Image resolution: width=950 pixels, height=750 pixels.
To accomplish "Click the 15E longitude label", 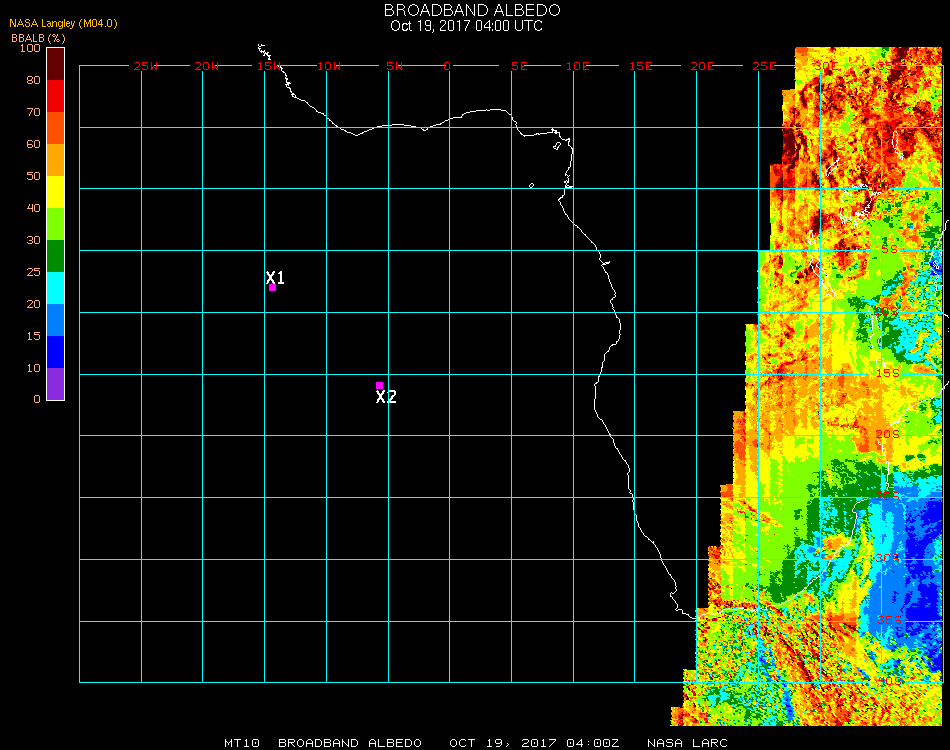I will point(640,66).
